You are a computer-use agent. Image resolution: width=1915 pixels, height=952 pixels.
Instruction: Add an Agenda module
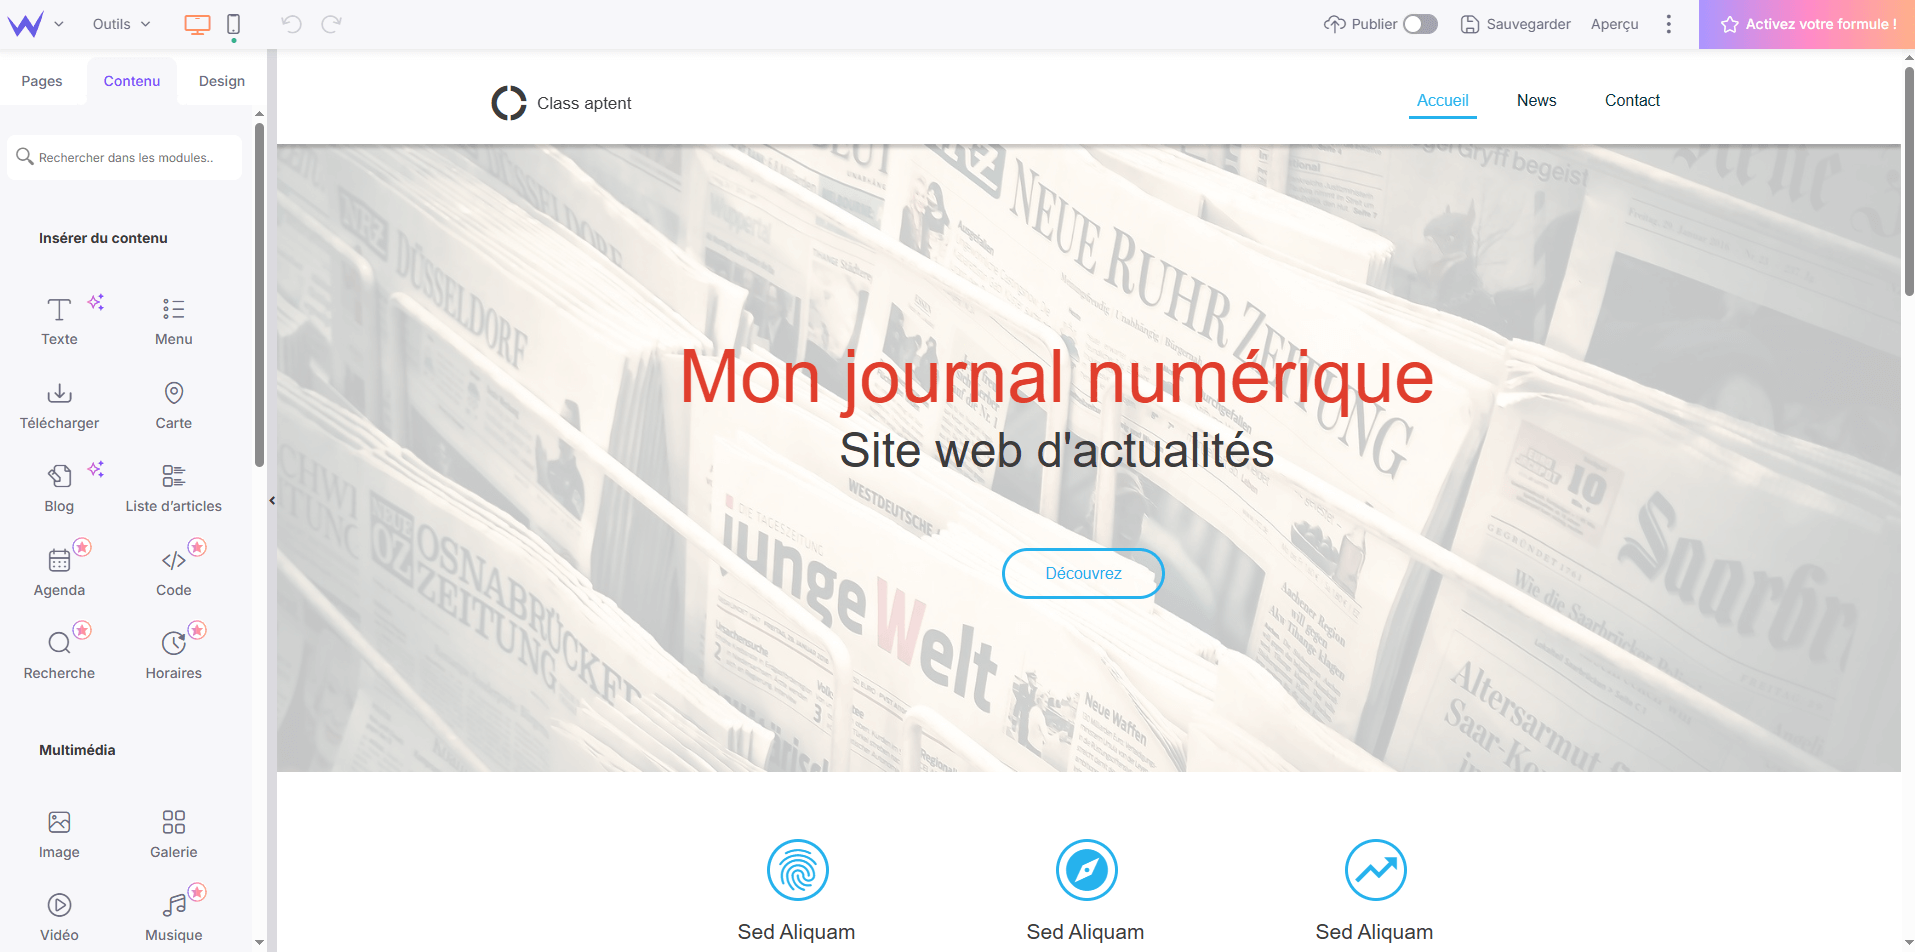(59, 571)
